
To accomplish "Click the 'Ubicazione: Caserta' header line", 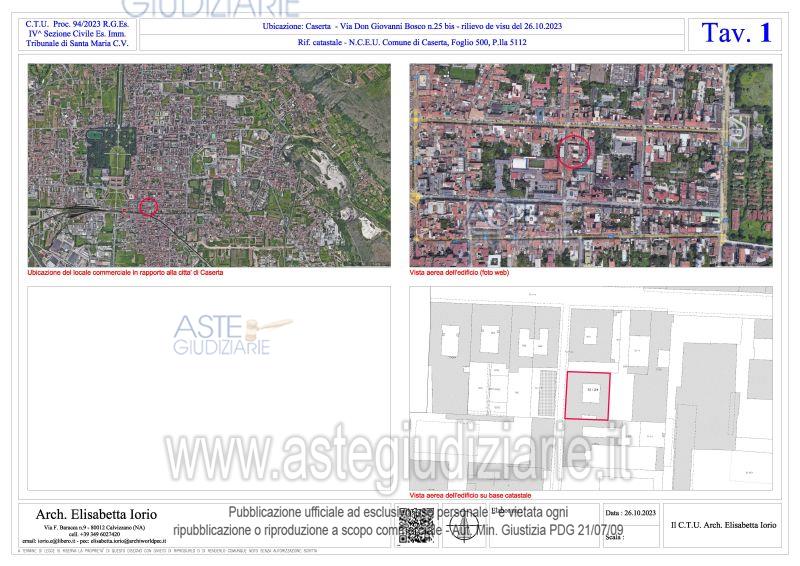I will (x=413, y=26).
